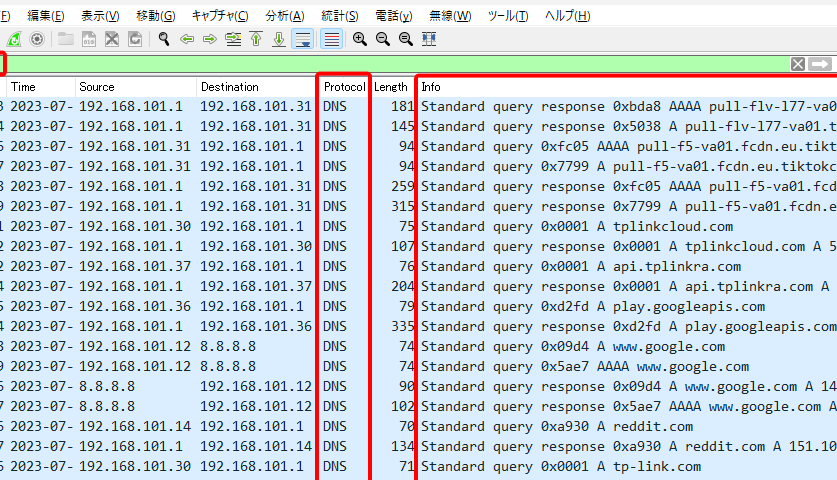This screenshot has width=837, height=480.
Task: Close this capture file icon
Action: click(x=112, y=39)
